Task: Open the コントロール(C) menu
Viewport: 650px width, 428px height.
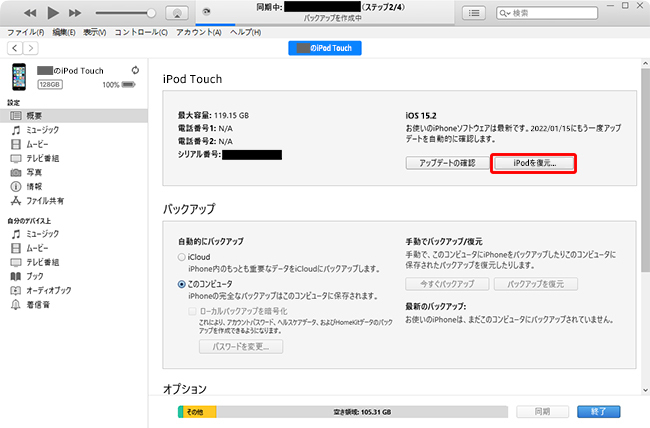Action: (141, 32)
